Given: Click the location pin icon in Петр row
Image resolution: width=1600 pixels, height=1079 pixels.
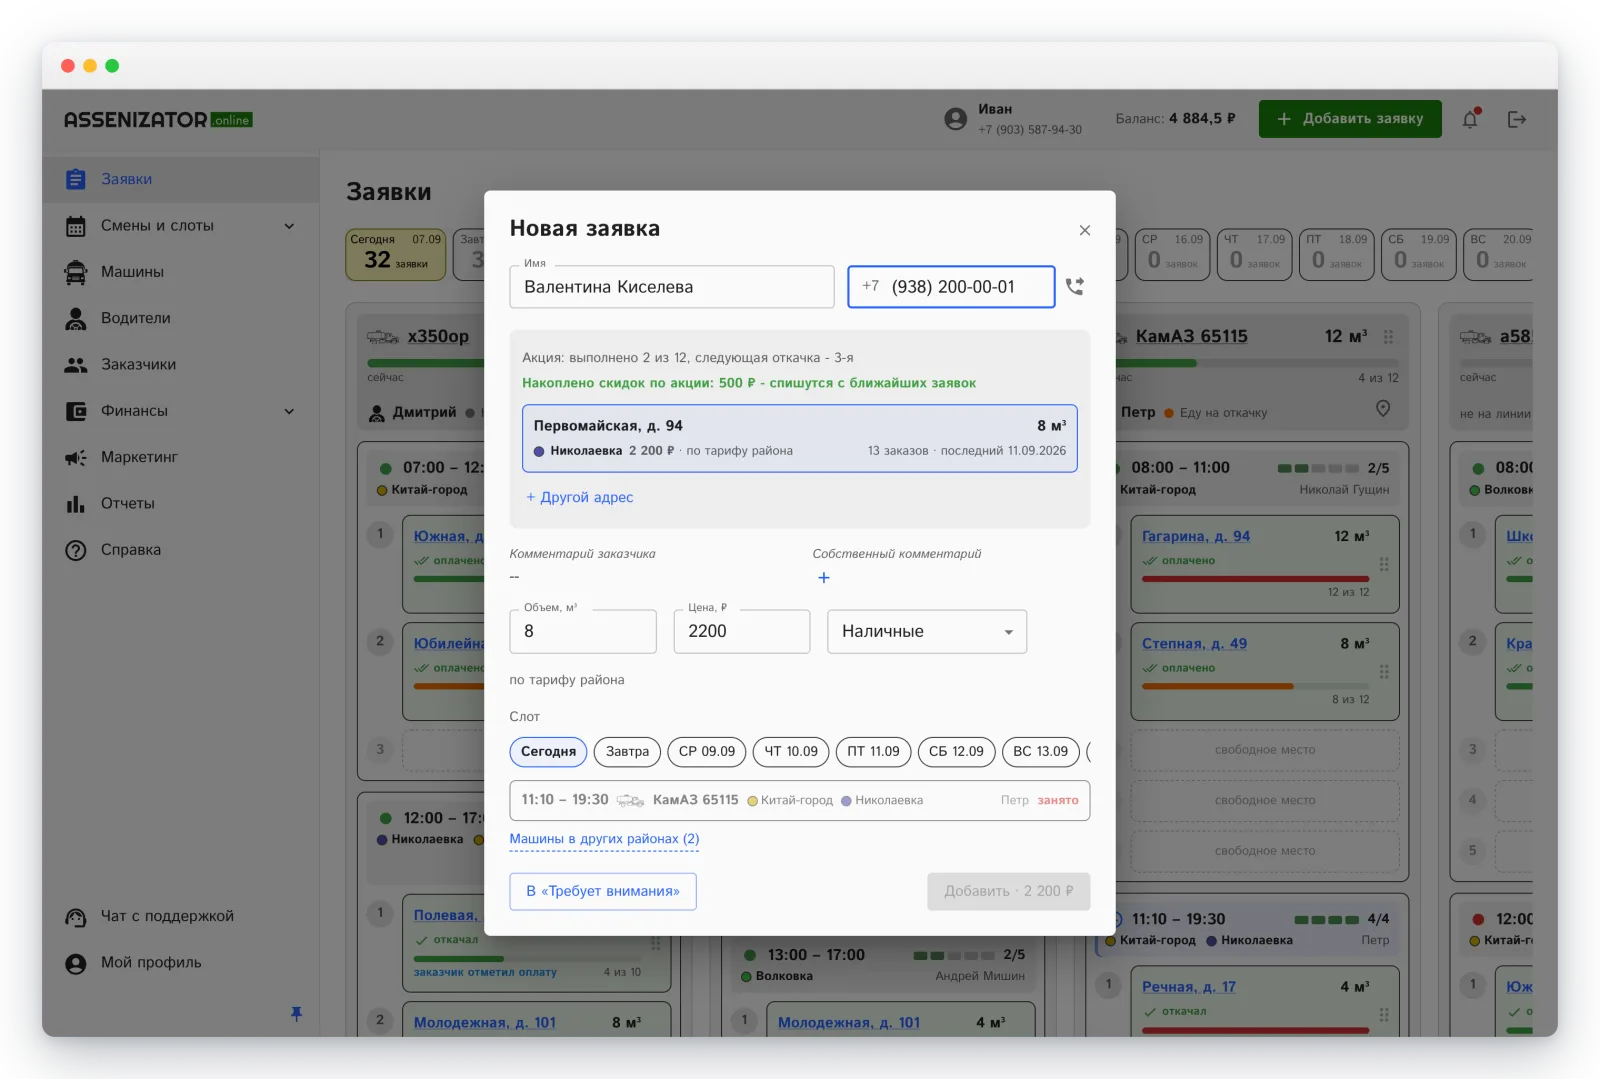Looking at the screenshot, I should tap(1383, 408).
